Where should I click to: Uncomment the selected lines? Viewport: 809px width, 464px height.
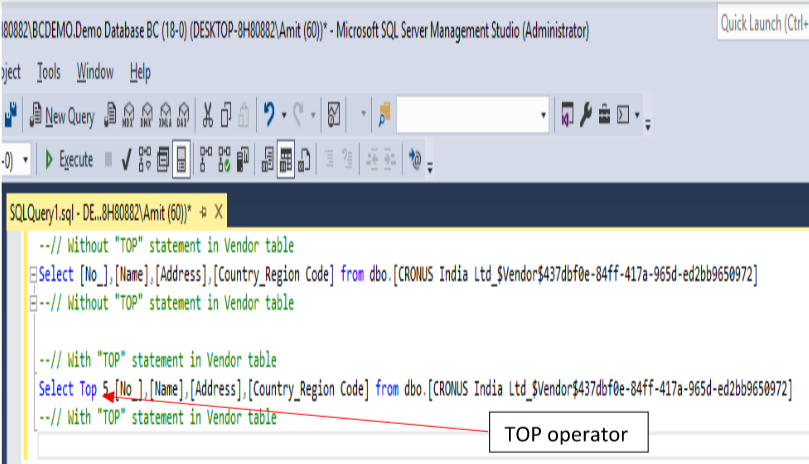tap(348, 159)
